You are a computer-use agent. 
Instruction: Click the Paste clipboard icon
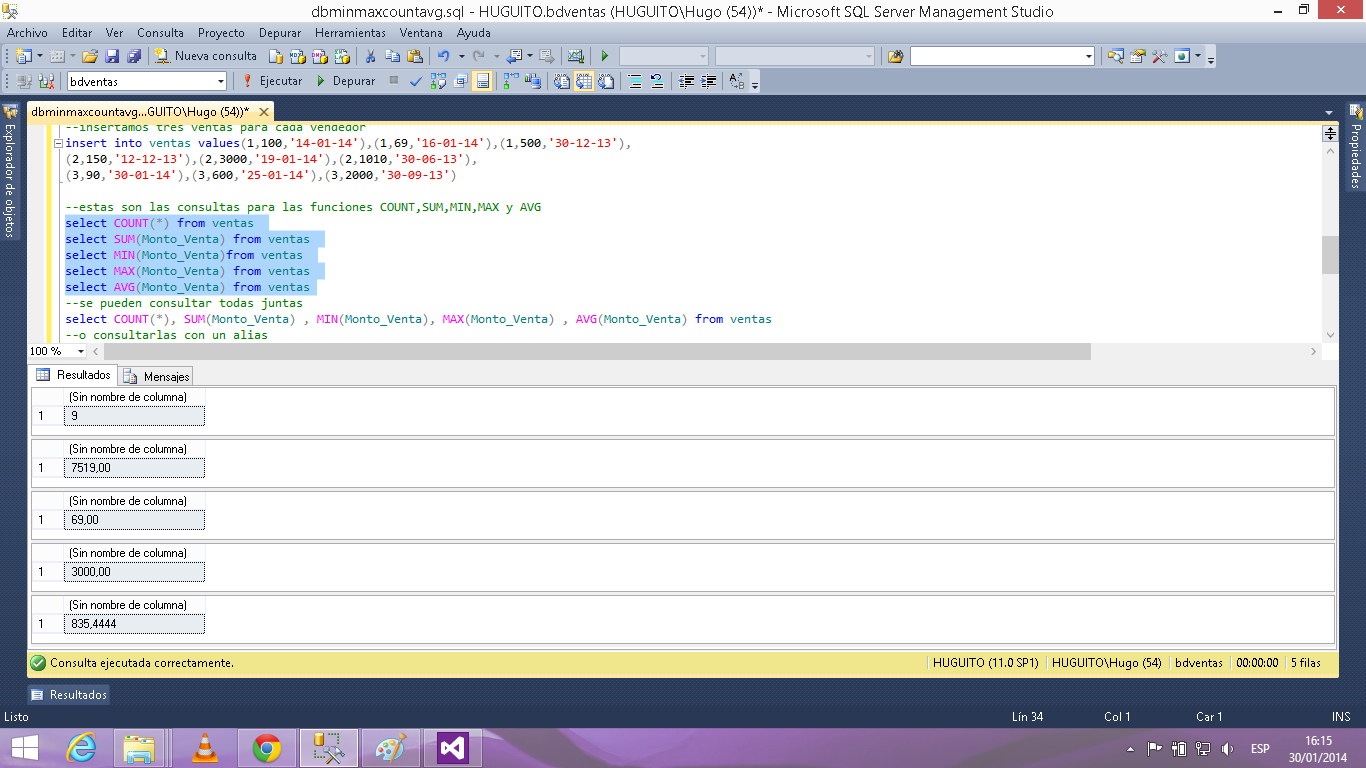click(x=415, y=56)
